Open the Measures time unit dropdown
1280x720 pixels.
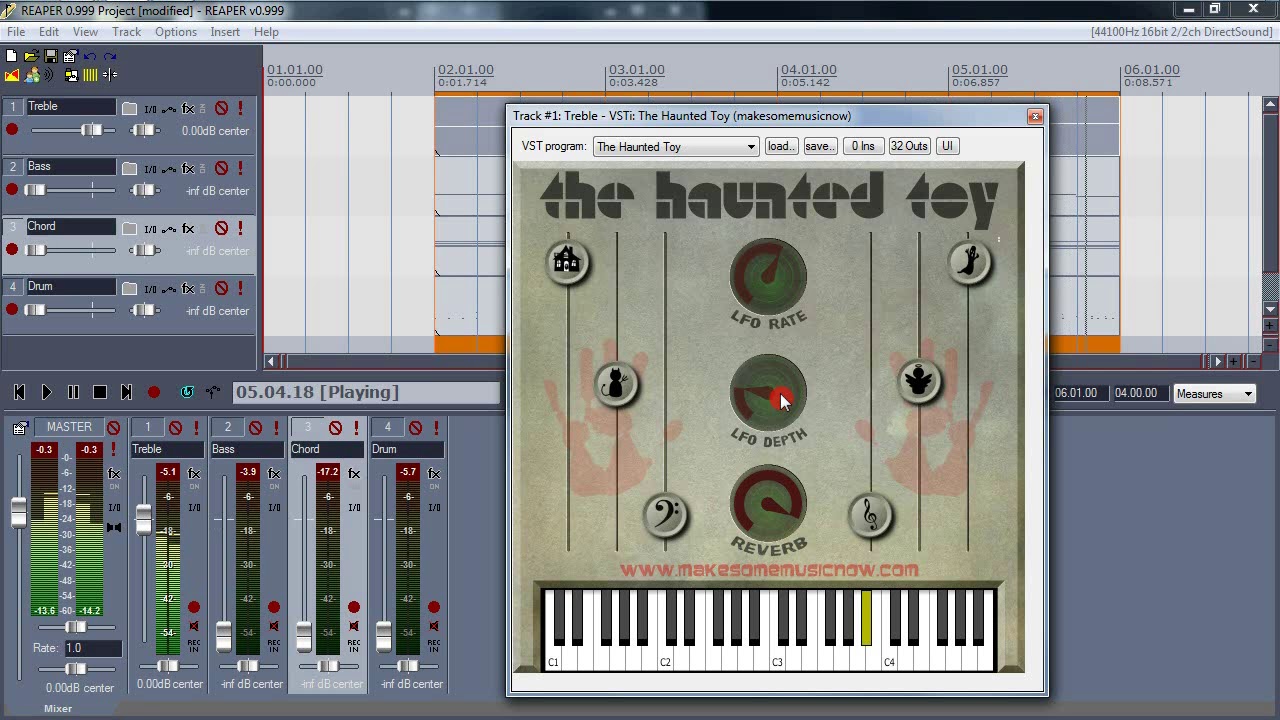(1215, 394)
